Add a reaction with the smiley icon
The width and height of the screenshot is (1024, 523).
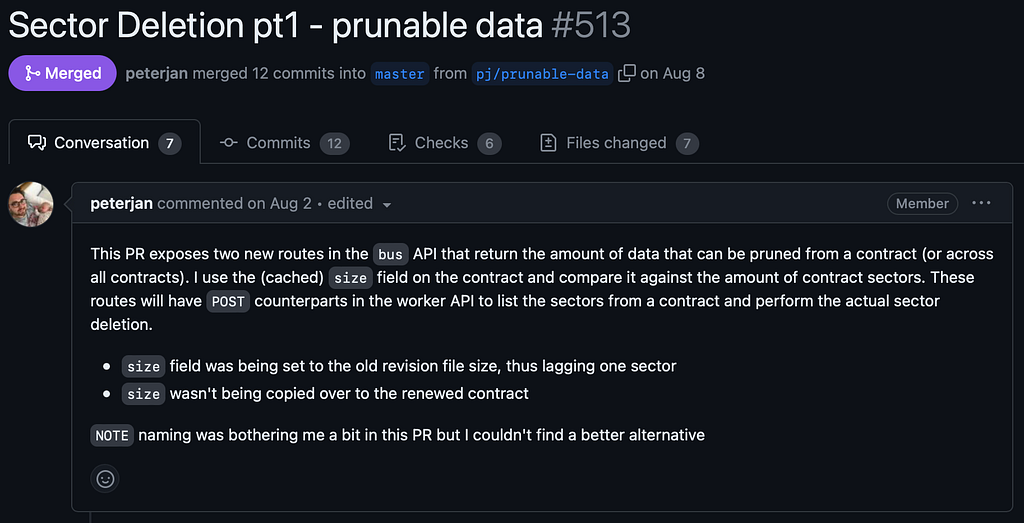tap(105, 479)
